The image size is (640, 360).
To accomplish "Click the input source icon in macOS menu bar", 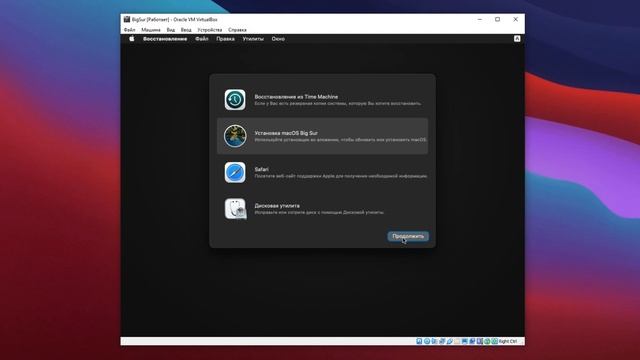I will pyautogui.click(x=517, y=39).
